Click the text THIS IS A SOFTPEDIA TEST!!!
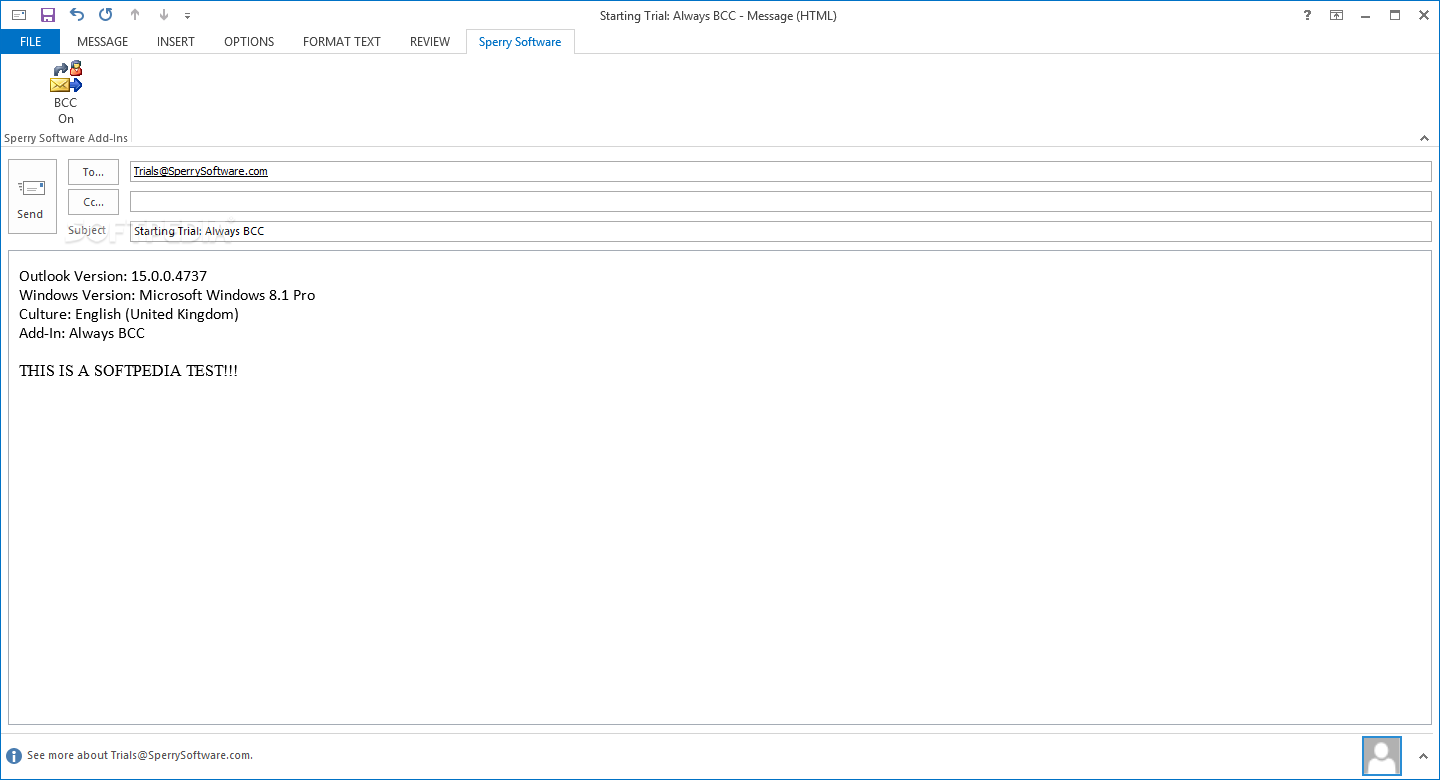1440x780 pixels. [x=129, y=371]
